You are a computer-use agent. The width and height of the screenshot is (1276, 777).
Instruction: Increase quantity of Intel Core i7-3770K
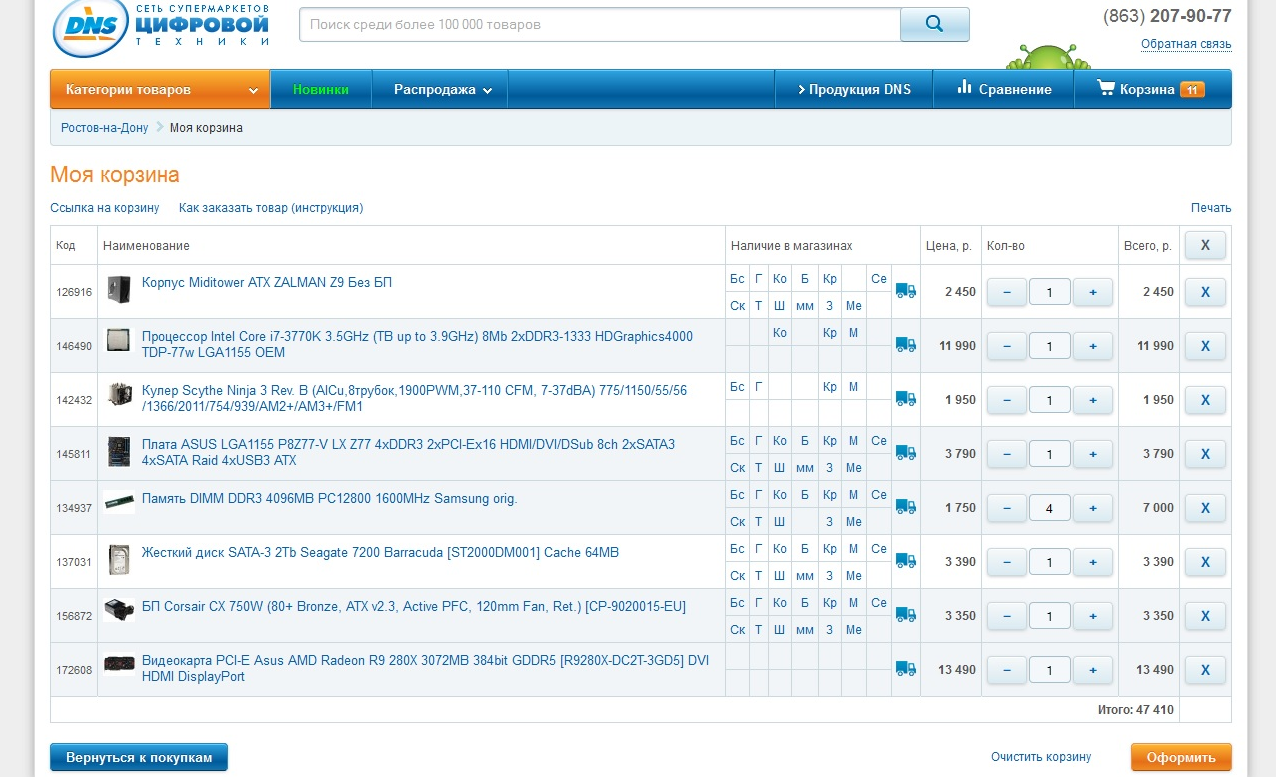click(x=1093, y=346)
